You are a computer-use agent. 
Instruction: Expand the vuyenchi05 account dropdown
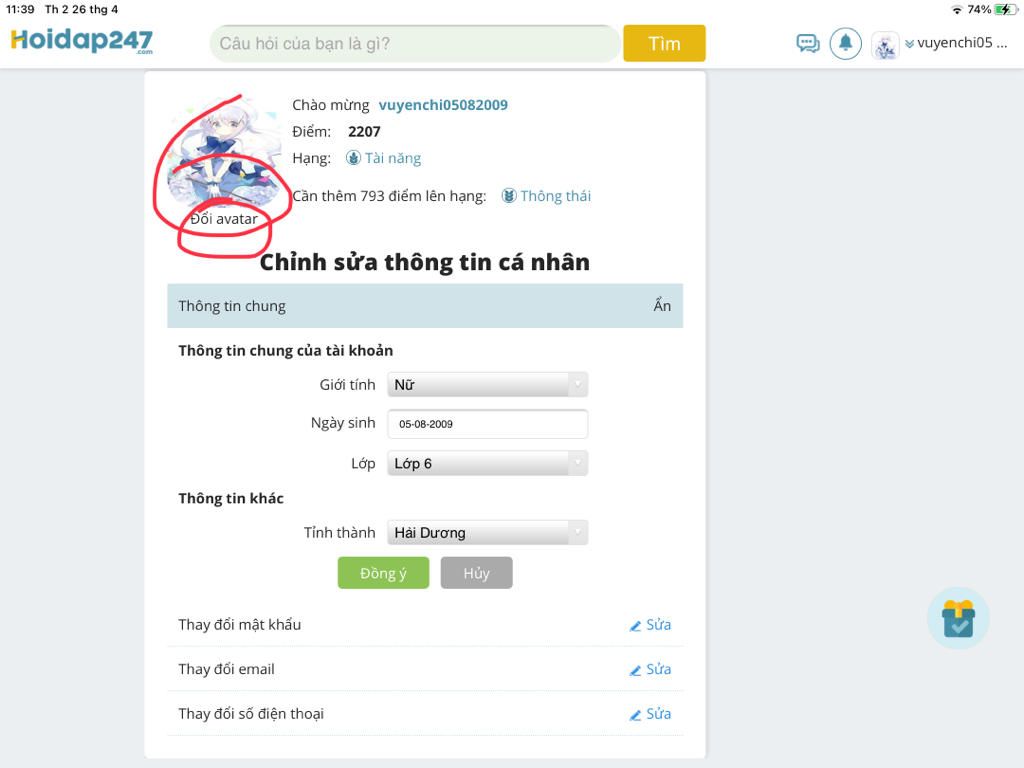(957, 43)
